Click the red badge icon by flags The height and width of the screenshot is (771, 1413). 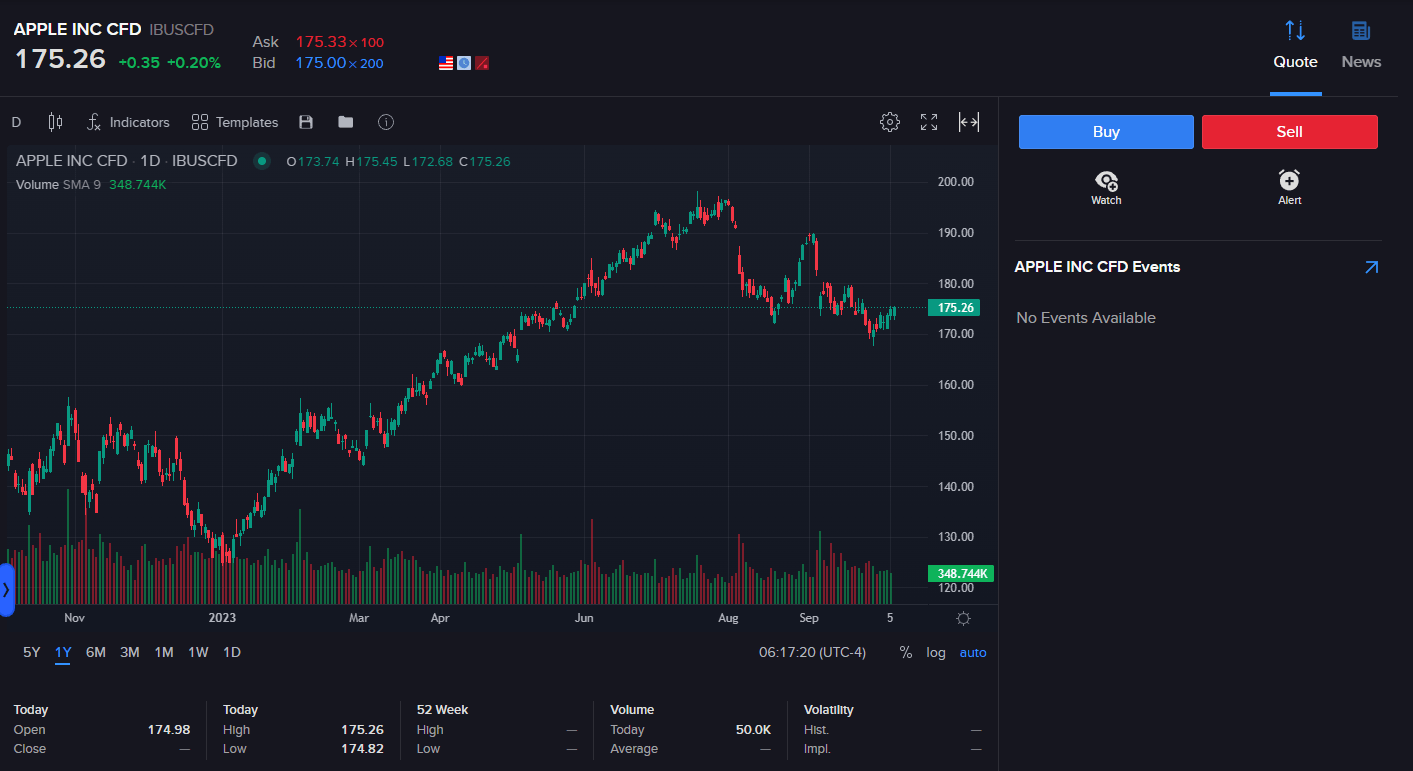pos(482,63)
